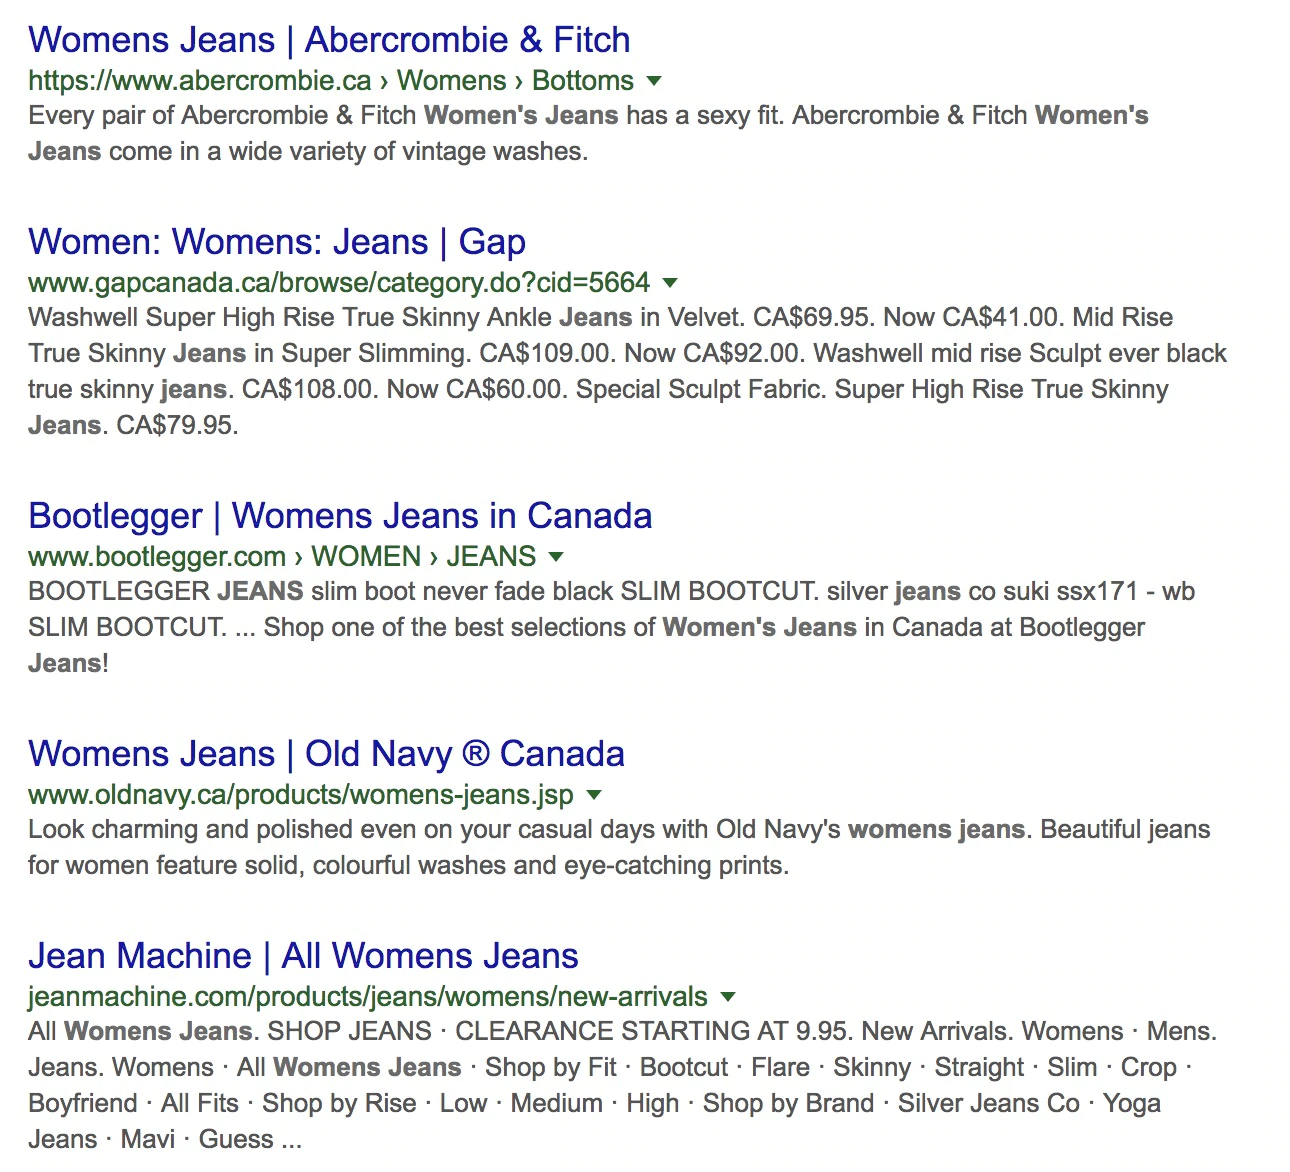Expand the arrow beside the jeanmachine.com URL
1290x1172 pixels.
click(x=728, y=997)
